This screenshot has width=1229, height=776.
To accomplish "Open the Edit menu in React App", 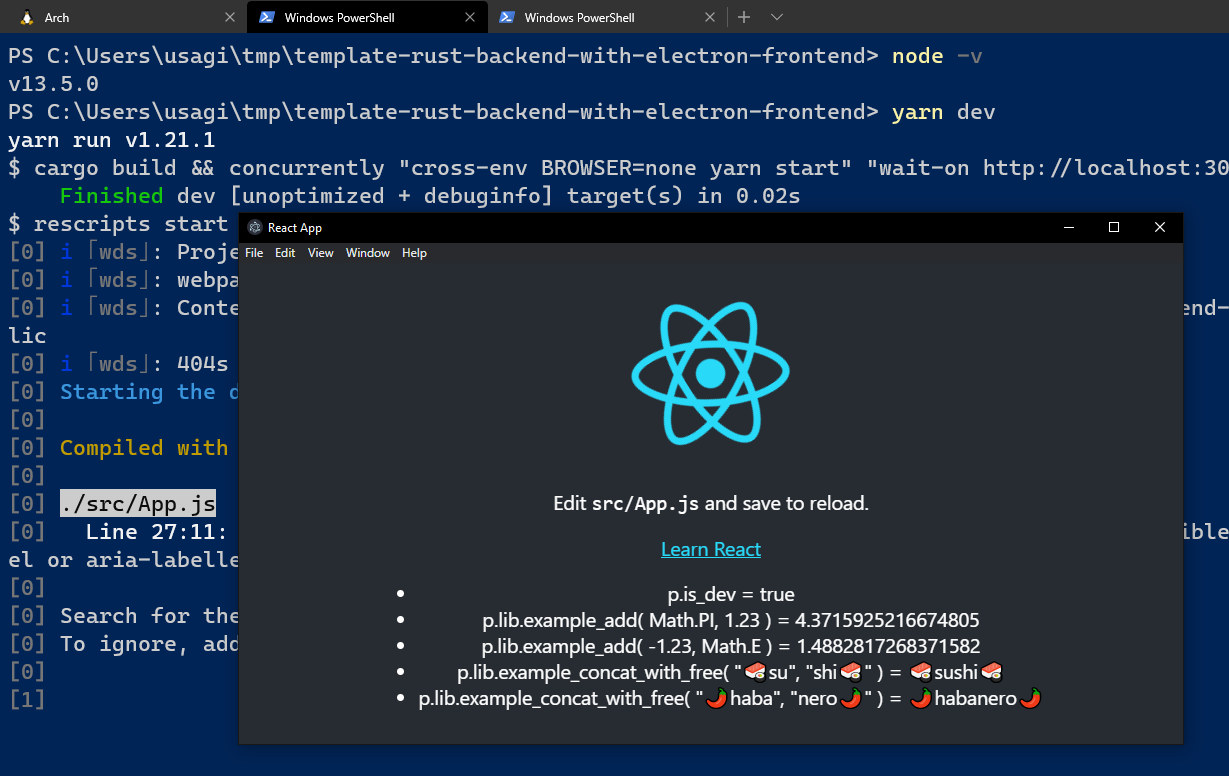I will 285,253.
